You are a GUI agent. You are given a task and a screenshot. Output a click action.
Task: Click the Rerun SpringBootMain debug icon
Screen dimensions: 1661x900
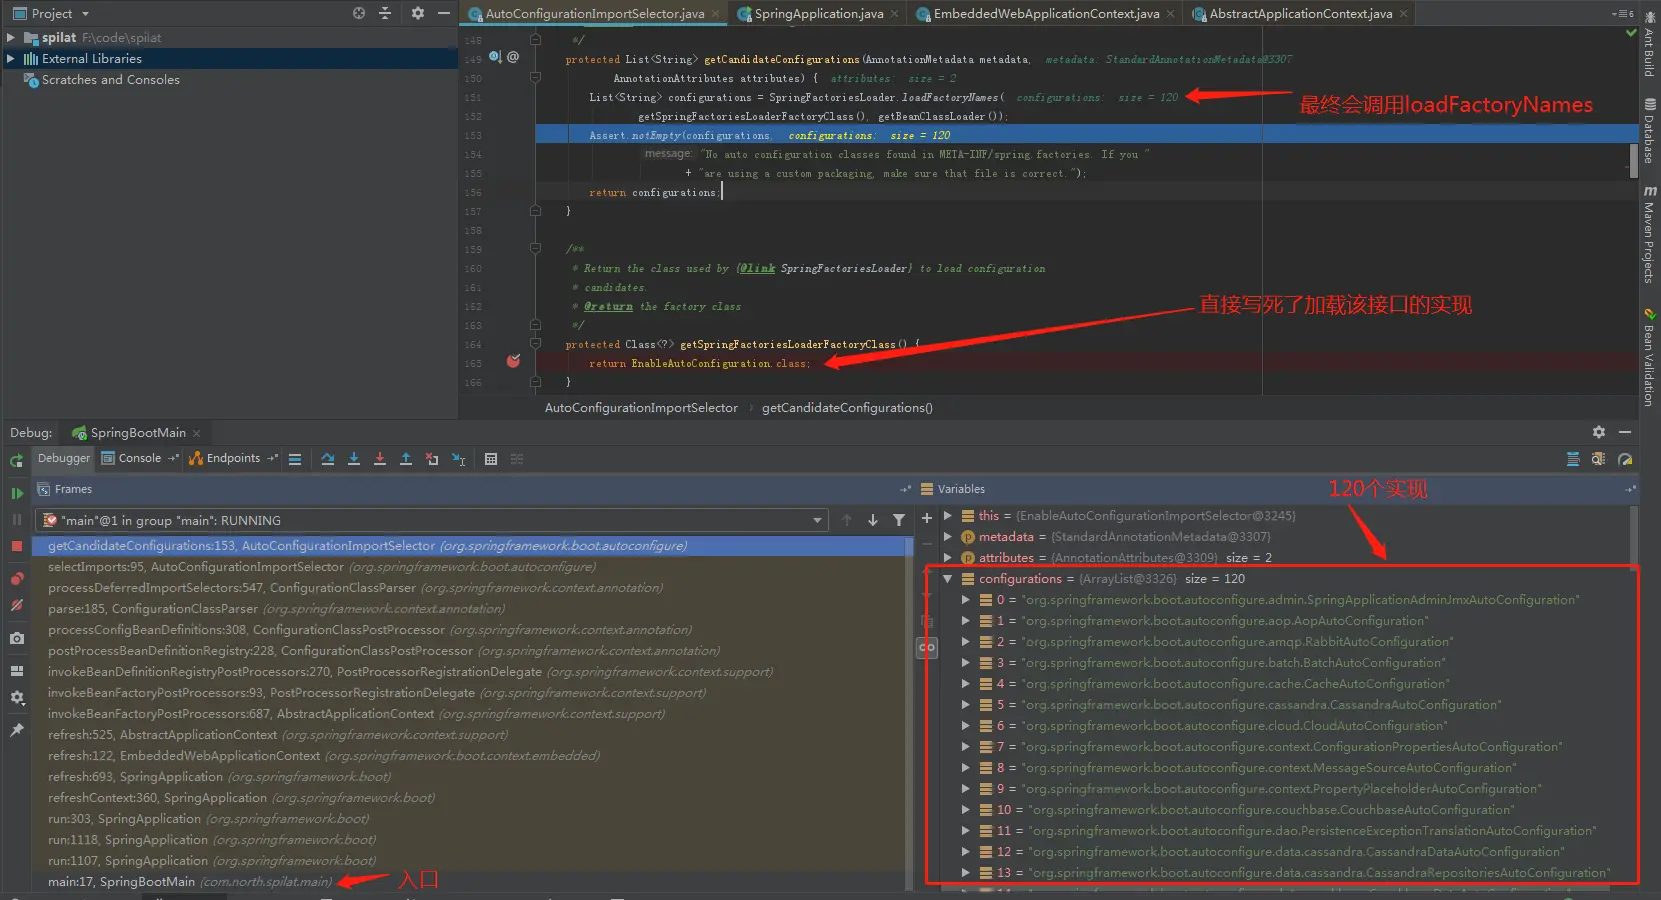click(16, 461)
